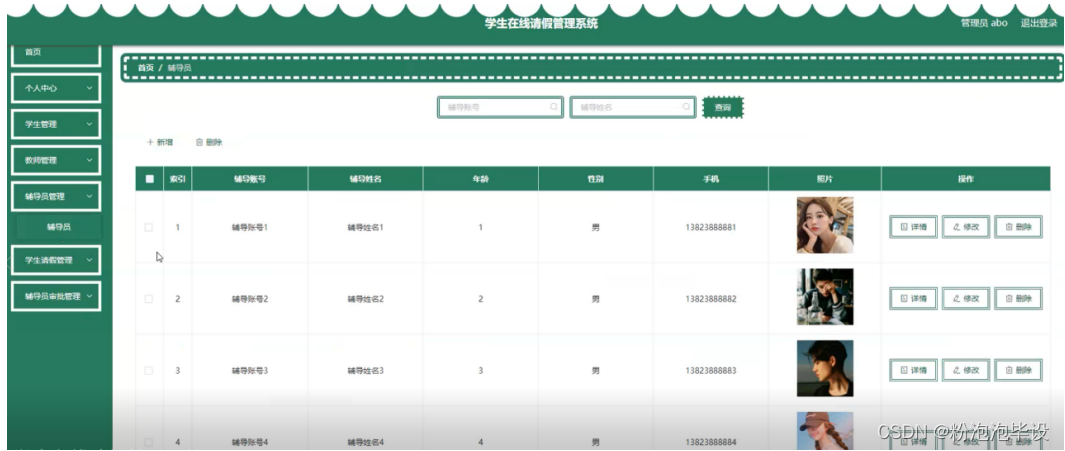The height and width of the screenshot is (451, 1065).
Task: Click phone number 13823888881
Action: [x=711, y=228]
